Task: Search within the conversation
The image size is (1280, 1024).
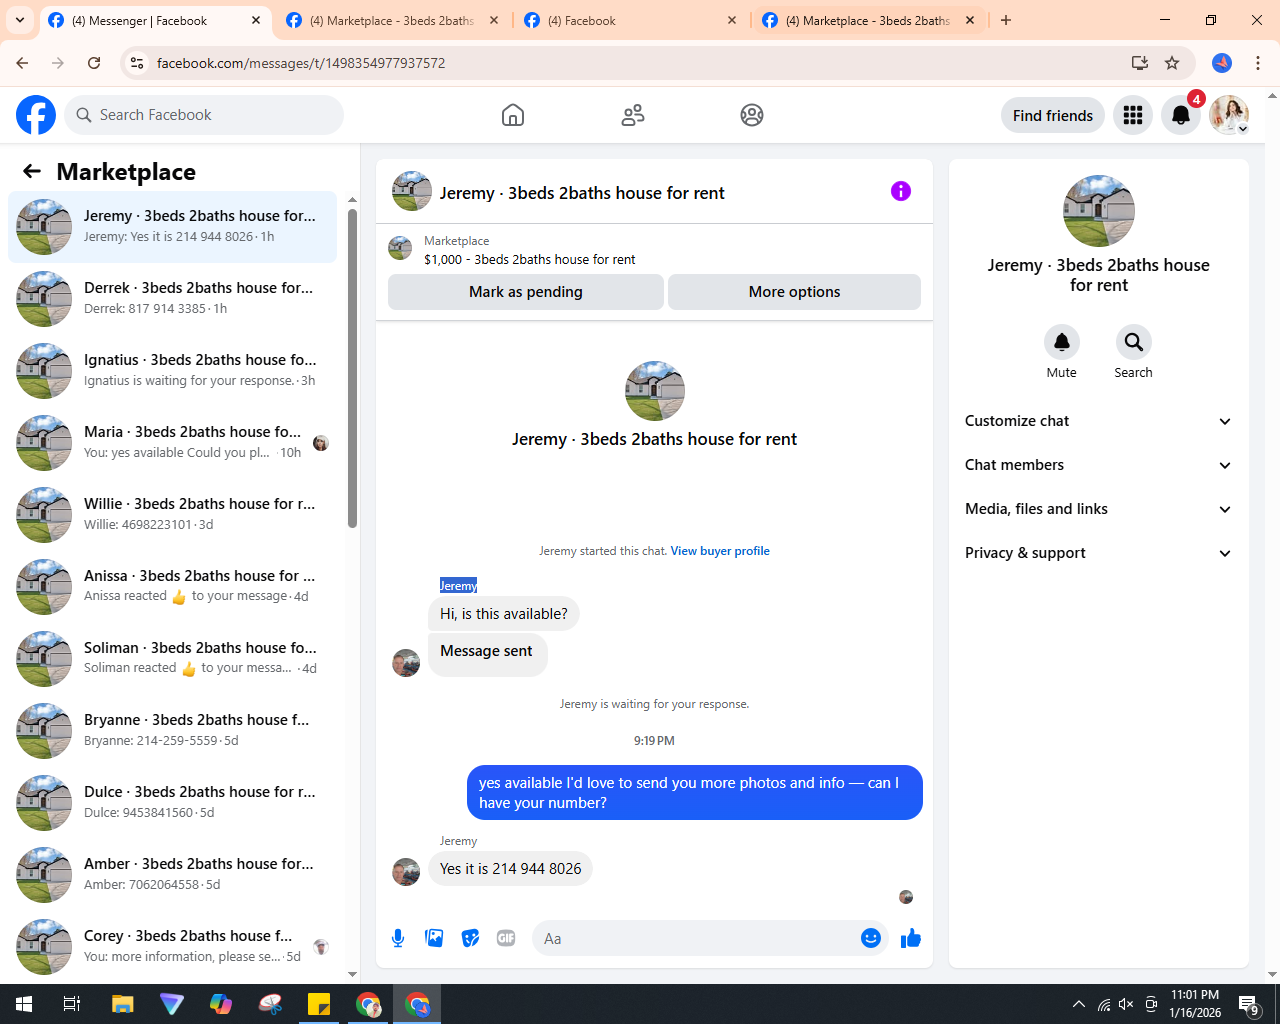Action: pos(1134,342)
